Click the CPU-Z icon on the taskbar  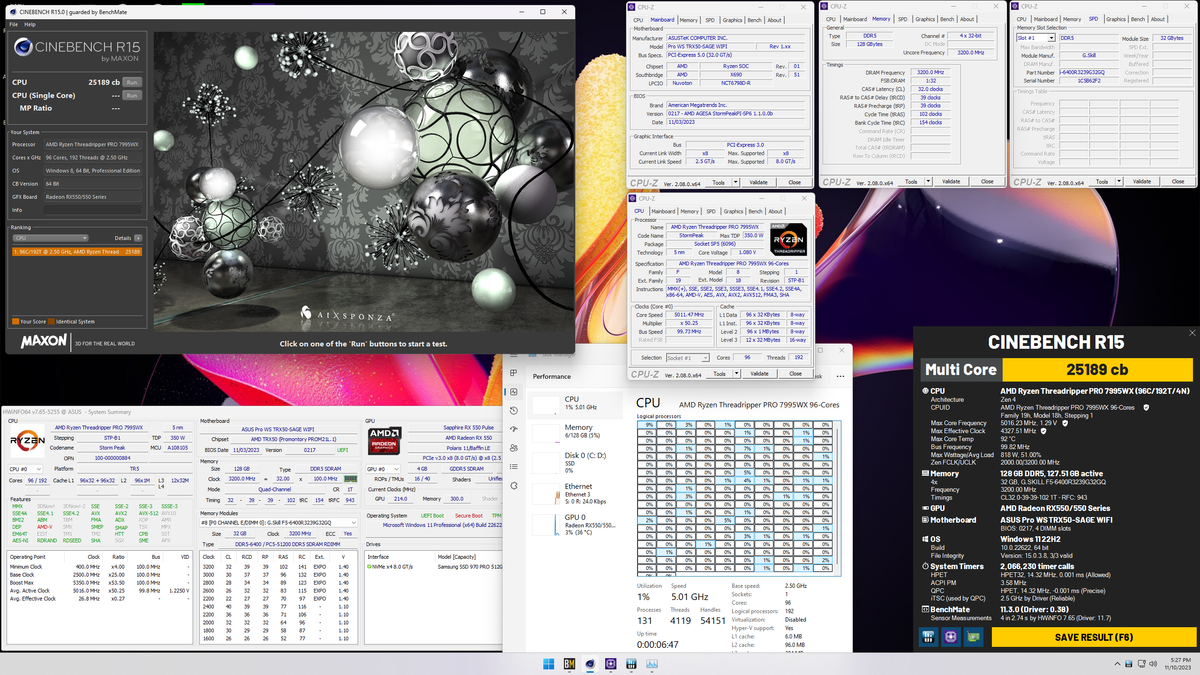pyautogui.click(x=611, y=663)
